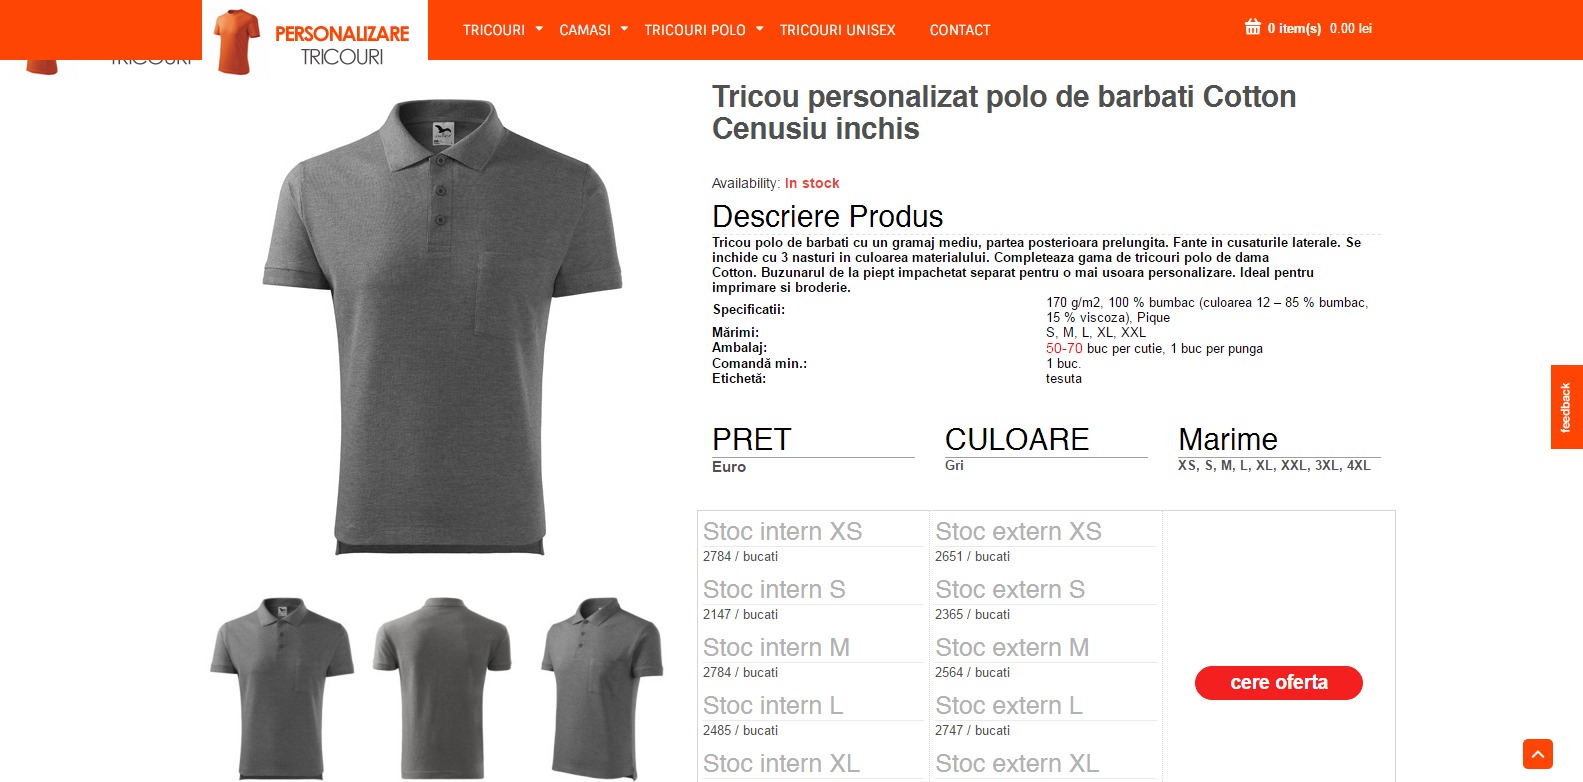
Task: Click the shopping cart icon
Action: click(x=1252, y=27)
